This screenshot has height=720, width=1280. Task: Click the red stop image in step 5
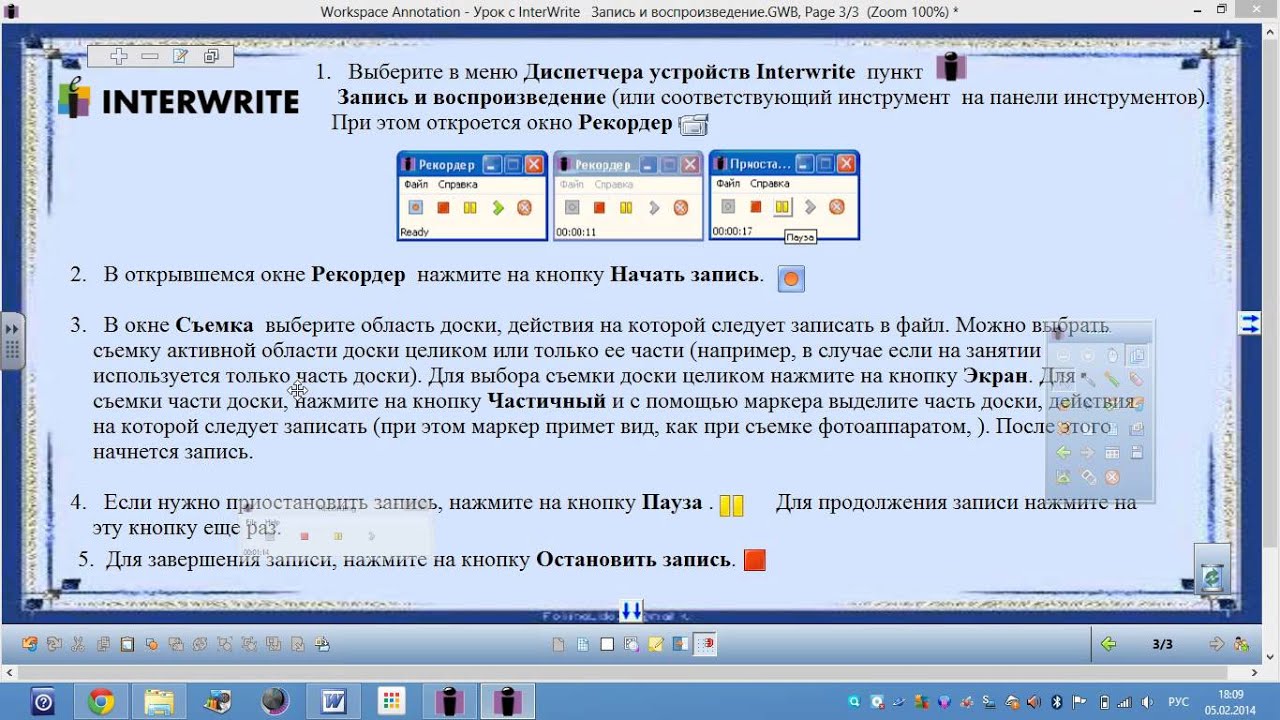click(755, 560)
